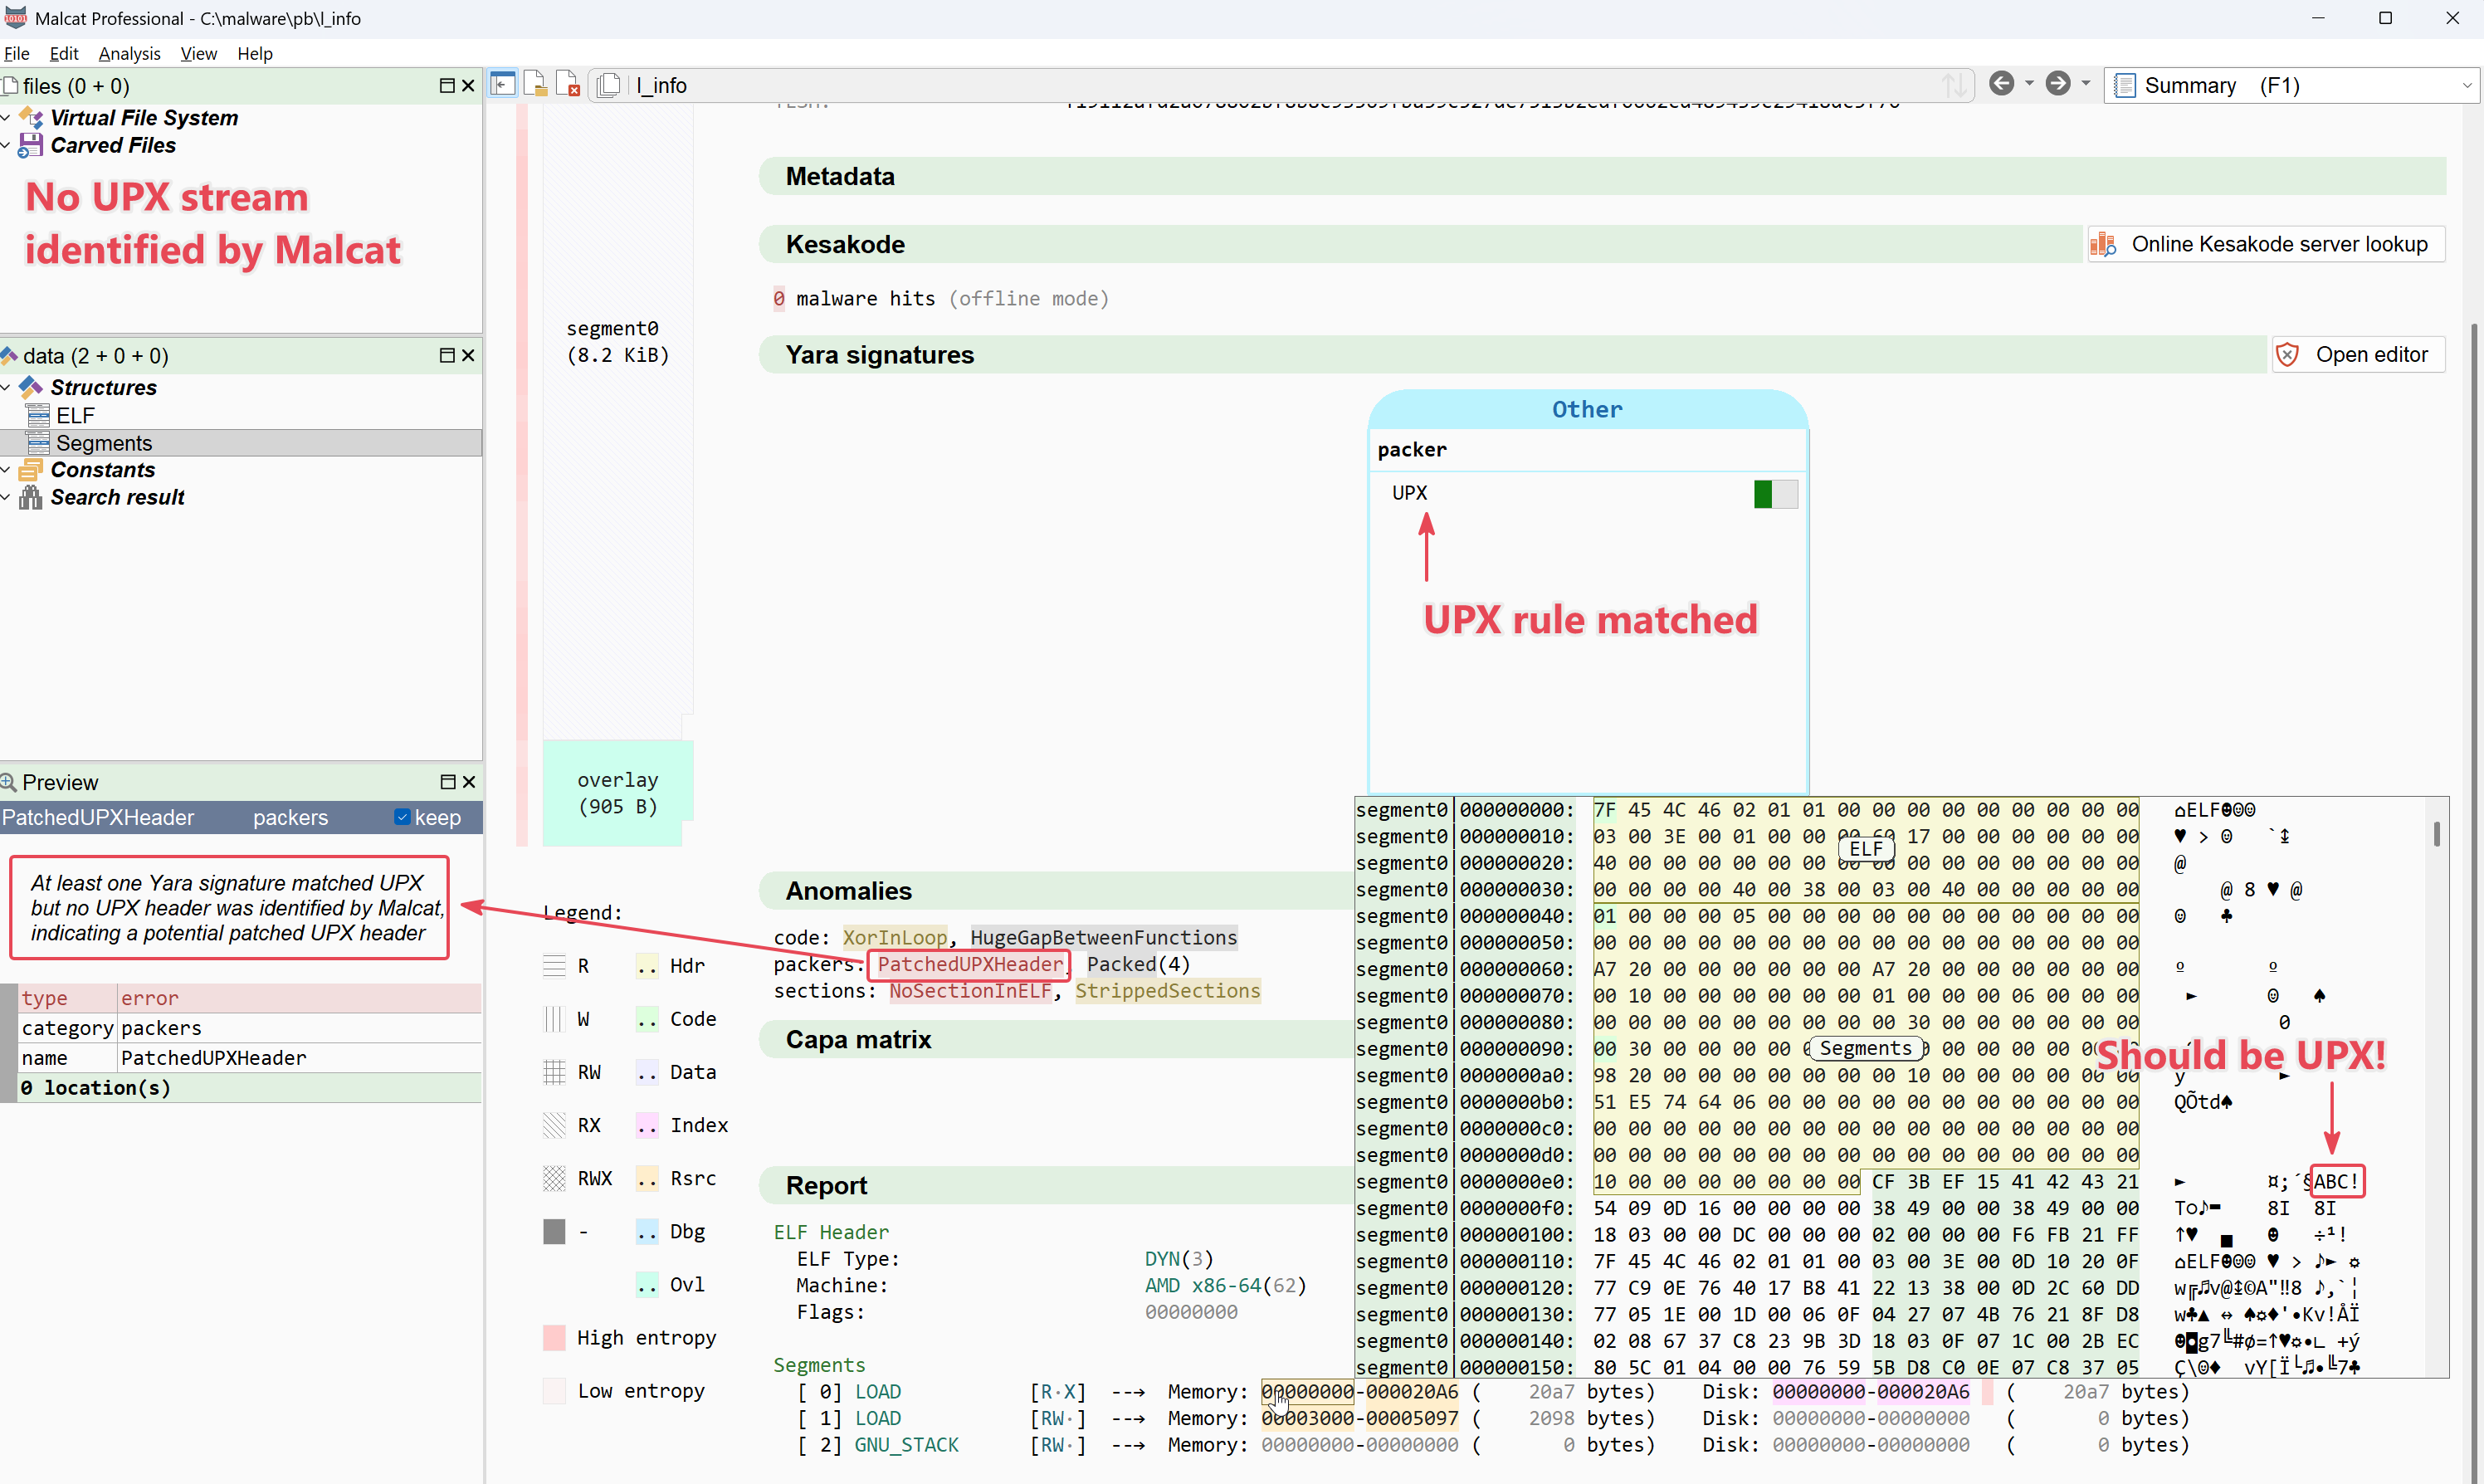
Task: Click the Constants folder icon
Action: click(31, 470)
